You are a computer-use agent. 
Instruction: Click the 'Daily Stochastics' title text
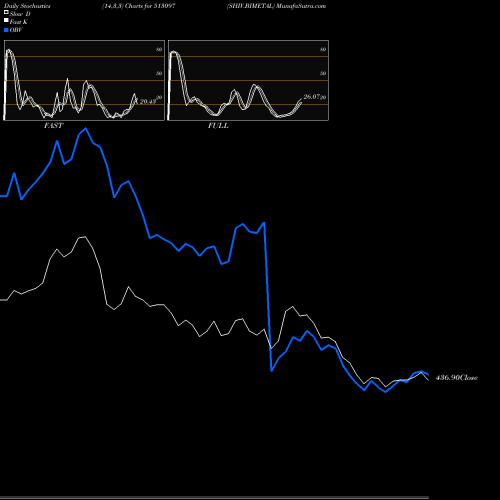click(x=27, y=6)
